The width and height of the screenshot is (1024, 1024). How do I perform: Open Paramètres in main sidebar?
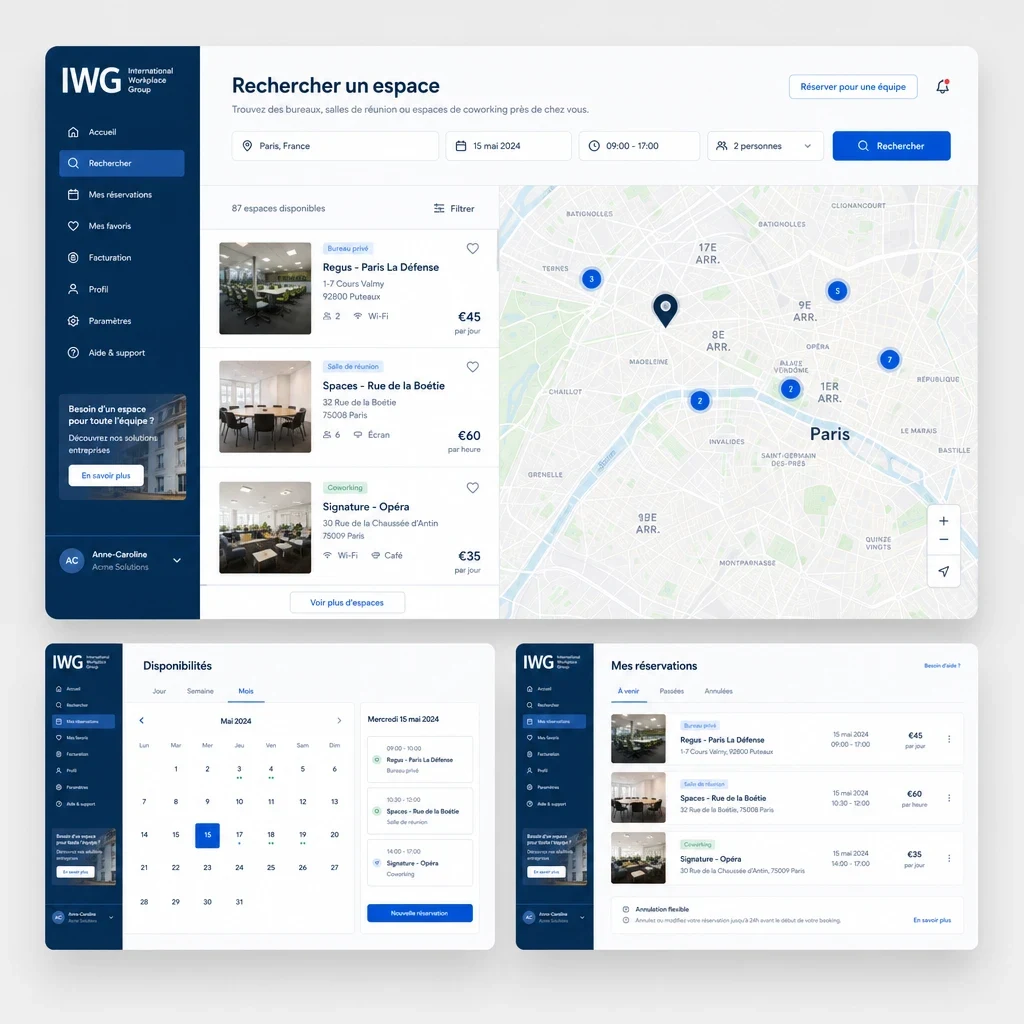121,321
